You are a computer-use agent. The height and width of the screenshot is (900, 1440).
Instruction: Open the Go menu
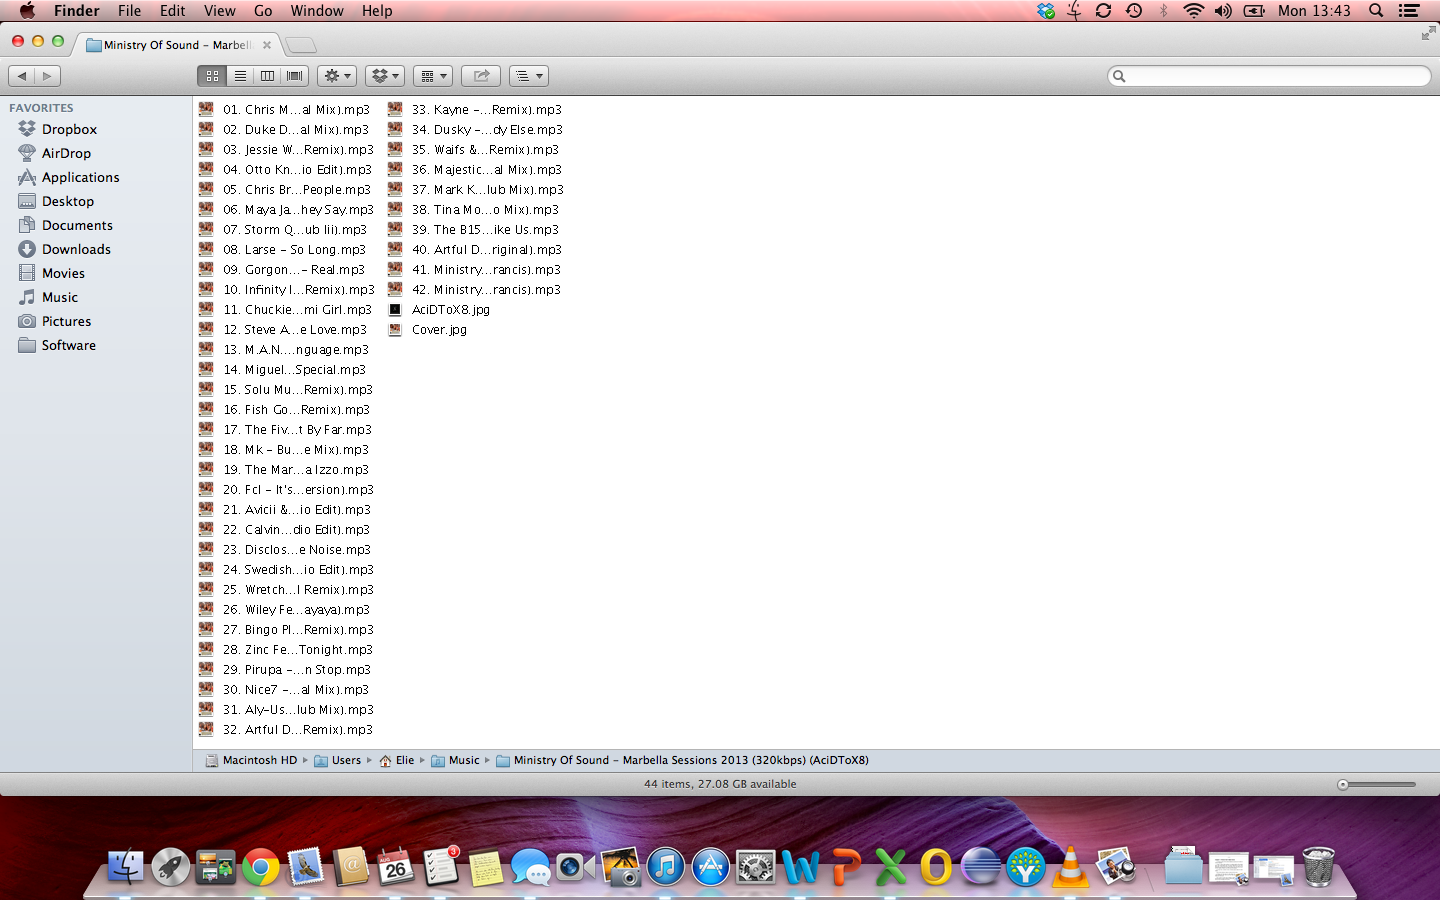(x=263, y=11)
